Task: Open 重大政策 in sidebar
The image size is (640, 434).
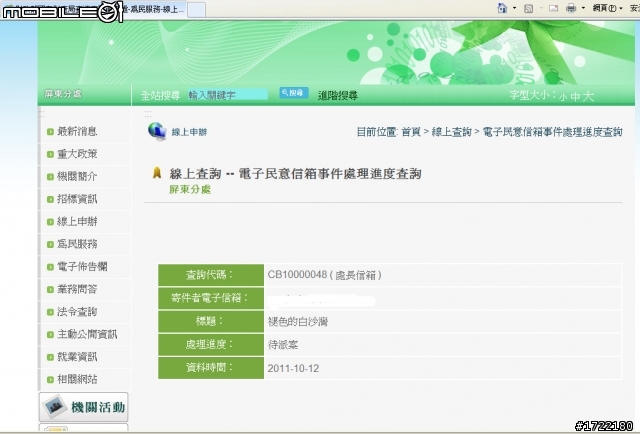Action: 77,154
